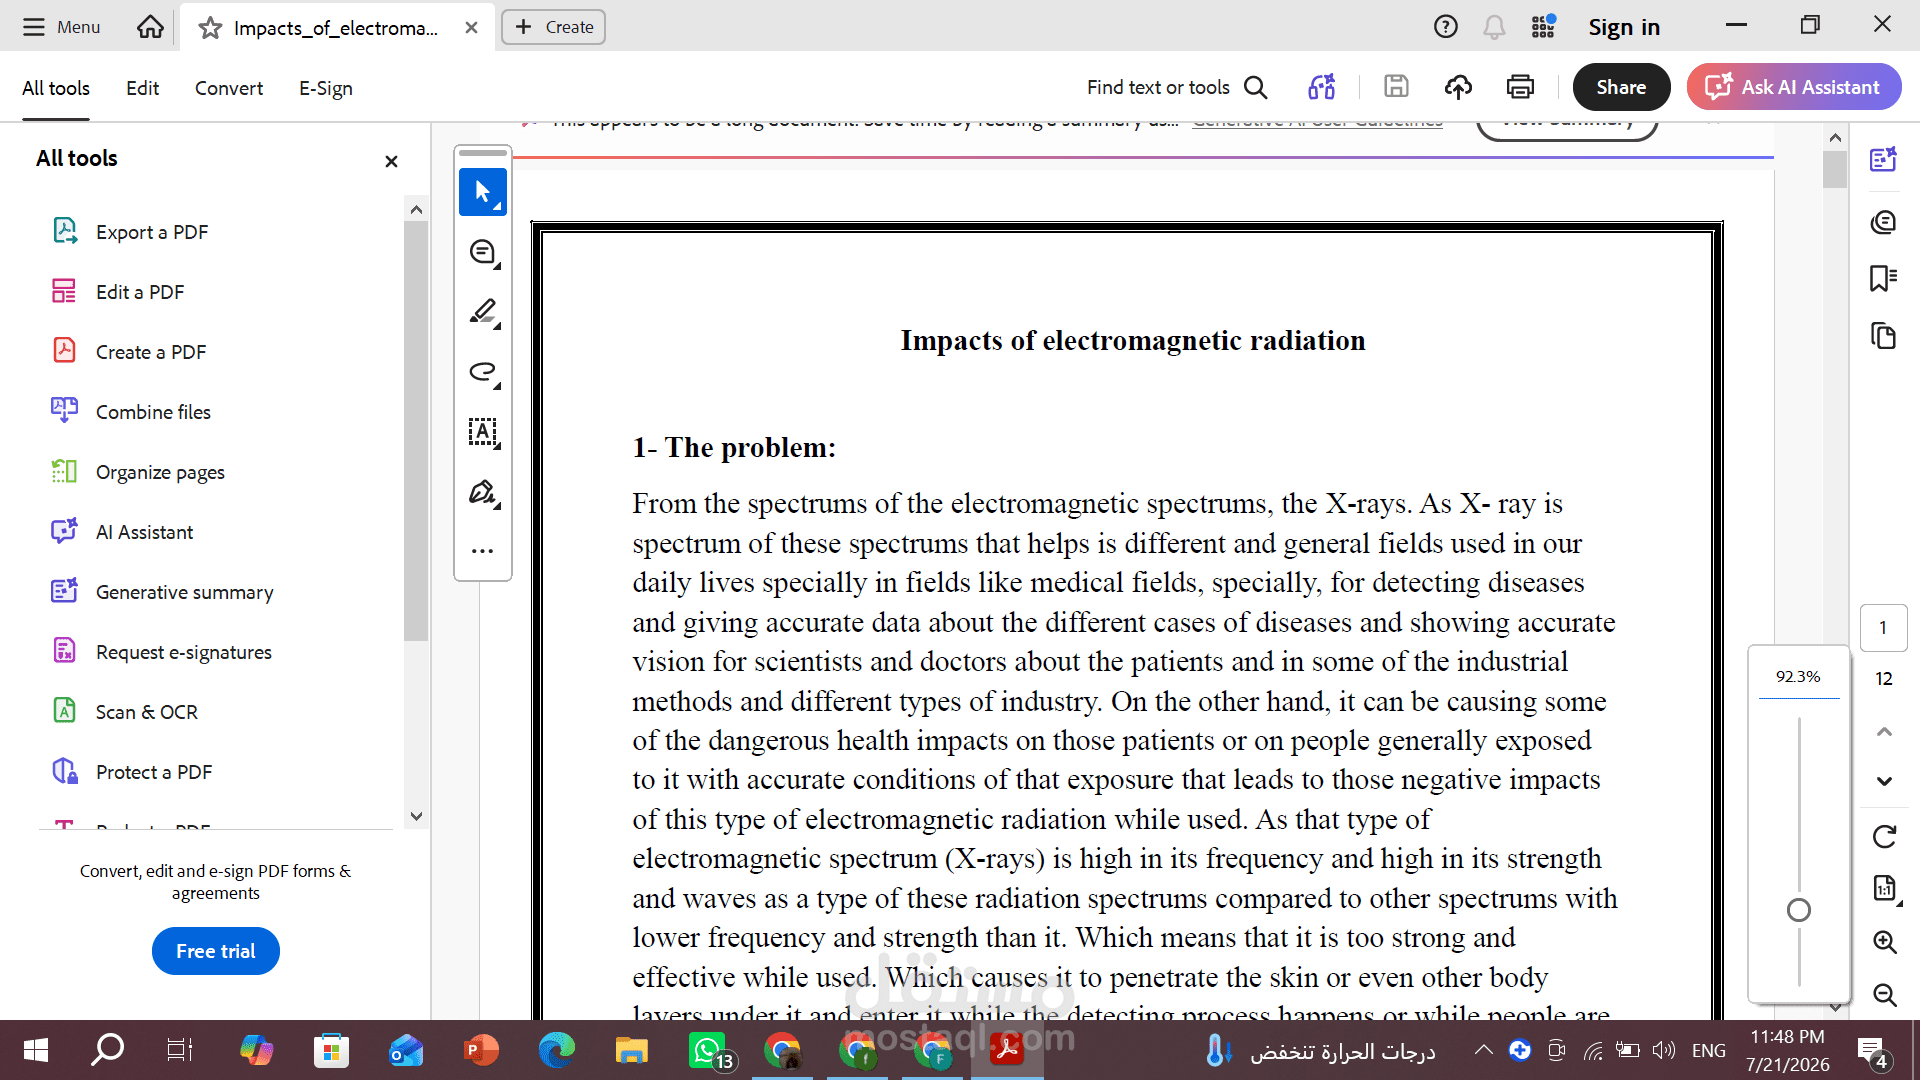
Task: Select the Impacts_of_electroma document tab
Action: point(336,28)
